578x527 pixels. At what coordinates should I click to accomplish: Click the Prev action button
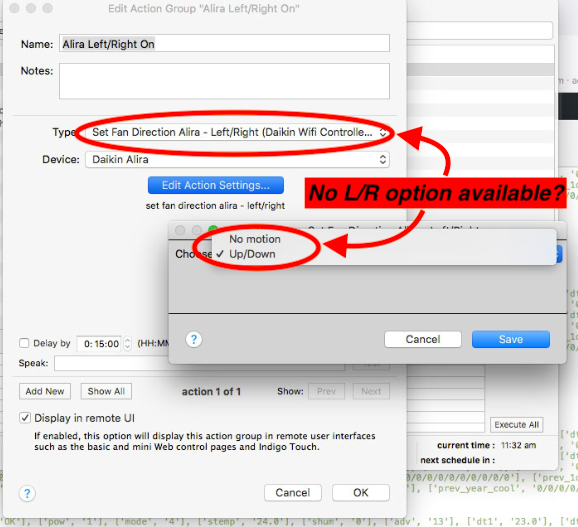pos(326,391)
